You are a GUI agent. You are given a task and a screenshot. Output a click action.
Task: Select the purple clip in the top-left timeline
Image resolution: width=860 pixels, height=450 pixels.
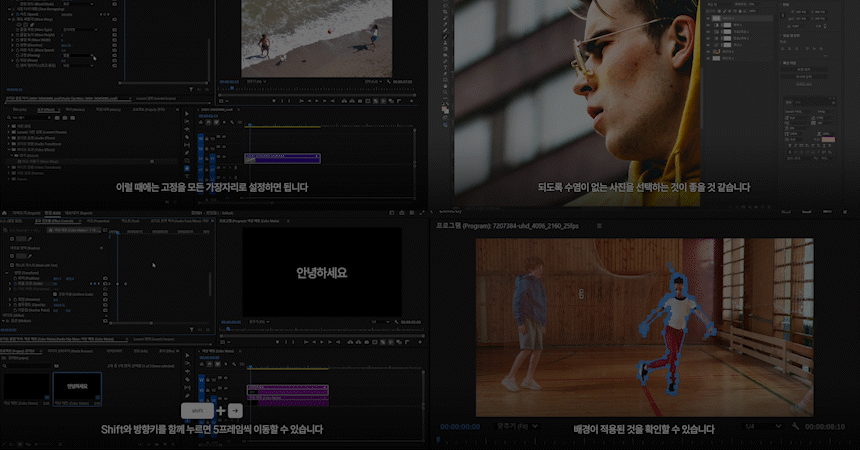pyautogui.click(x=282, y=157)
